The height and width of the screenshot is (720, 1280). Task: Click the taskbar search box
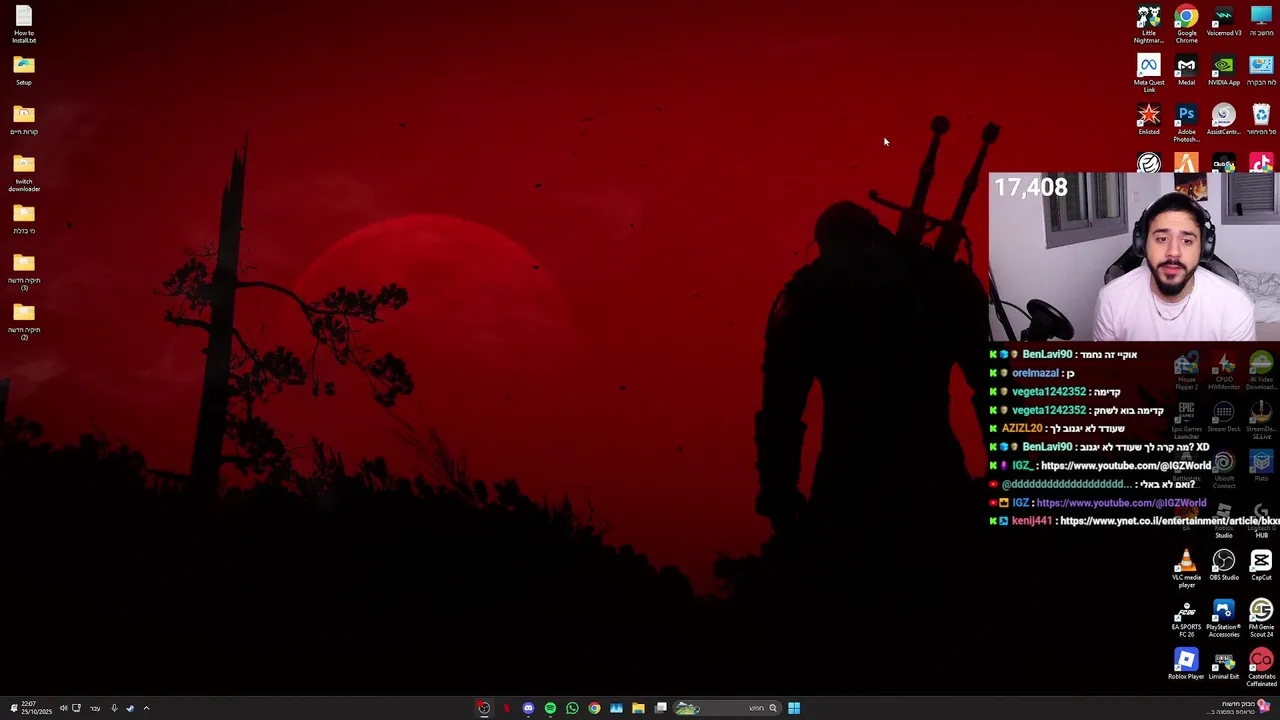coord(725,708)
